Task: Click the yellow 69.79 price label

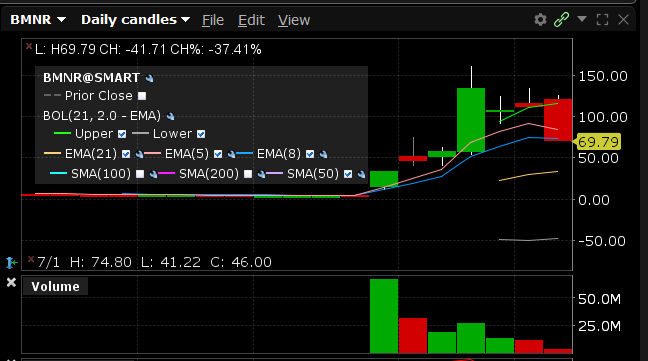Action: (x=598, y=142)
